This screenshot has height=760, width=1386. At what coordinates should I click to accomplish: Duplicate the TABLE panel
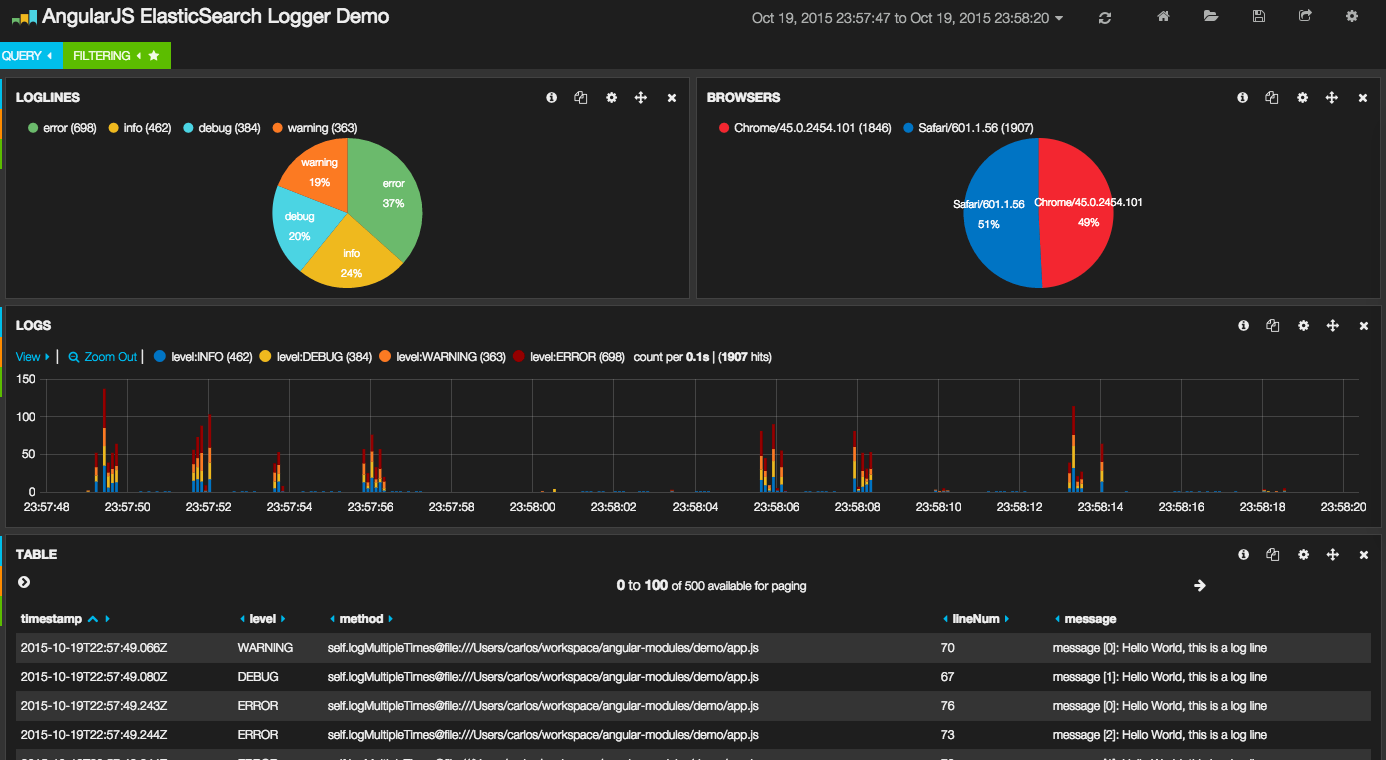pyautogui.click(x=1273, y=555)
